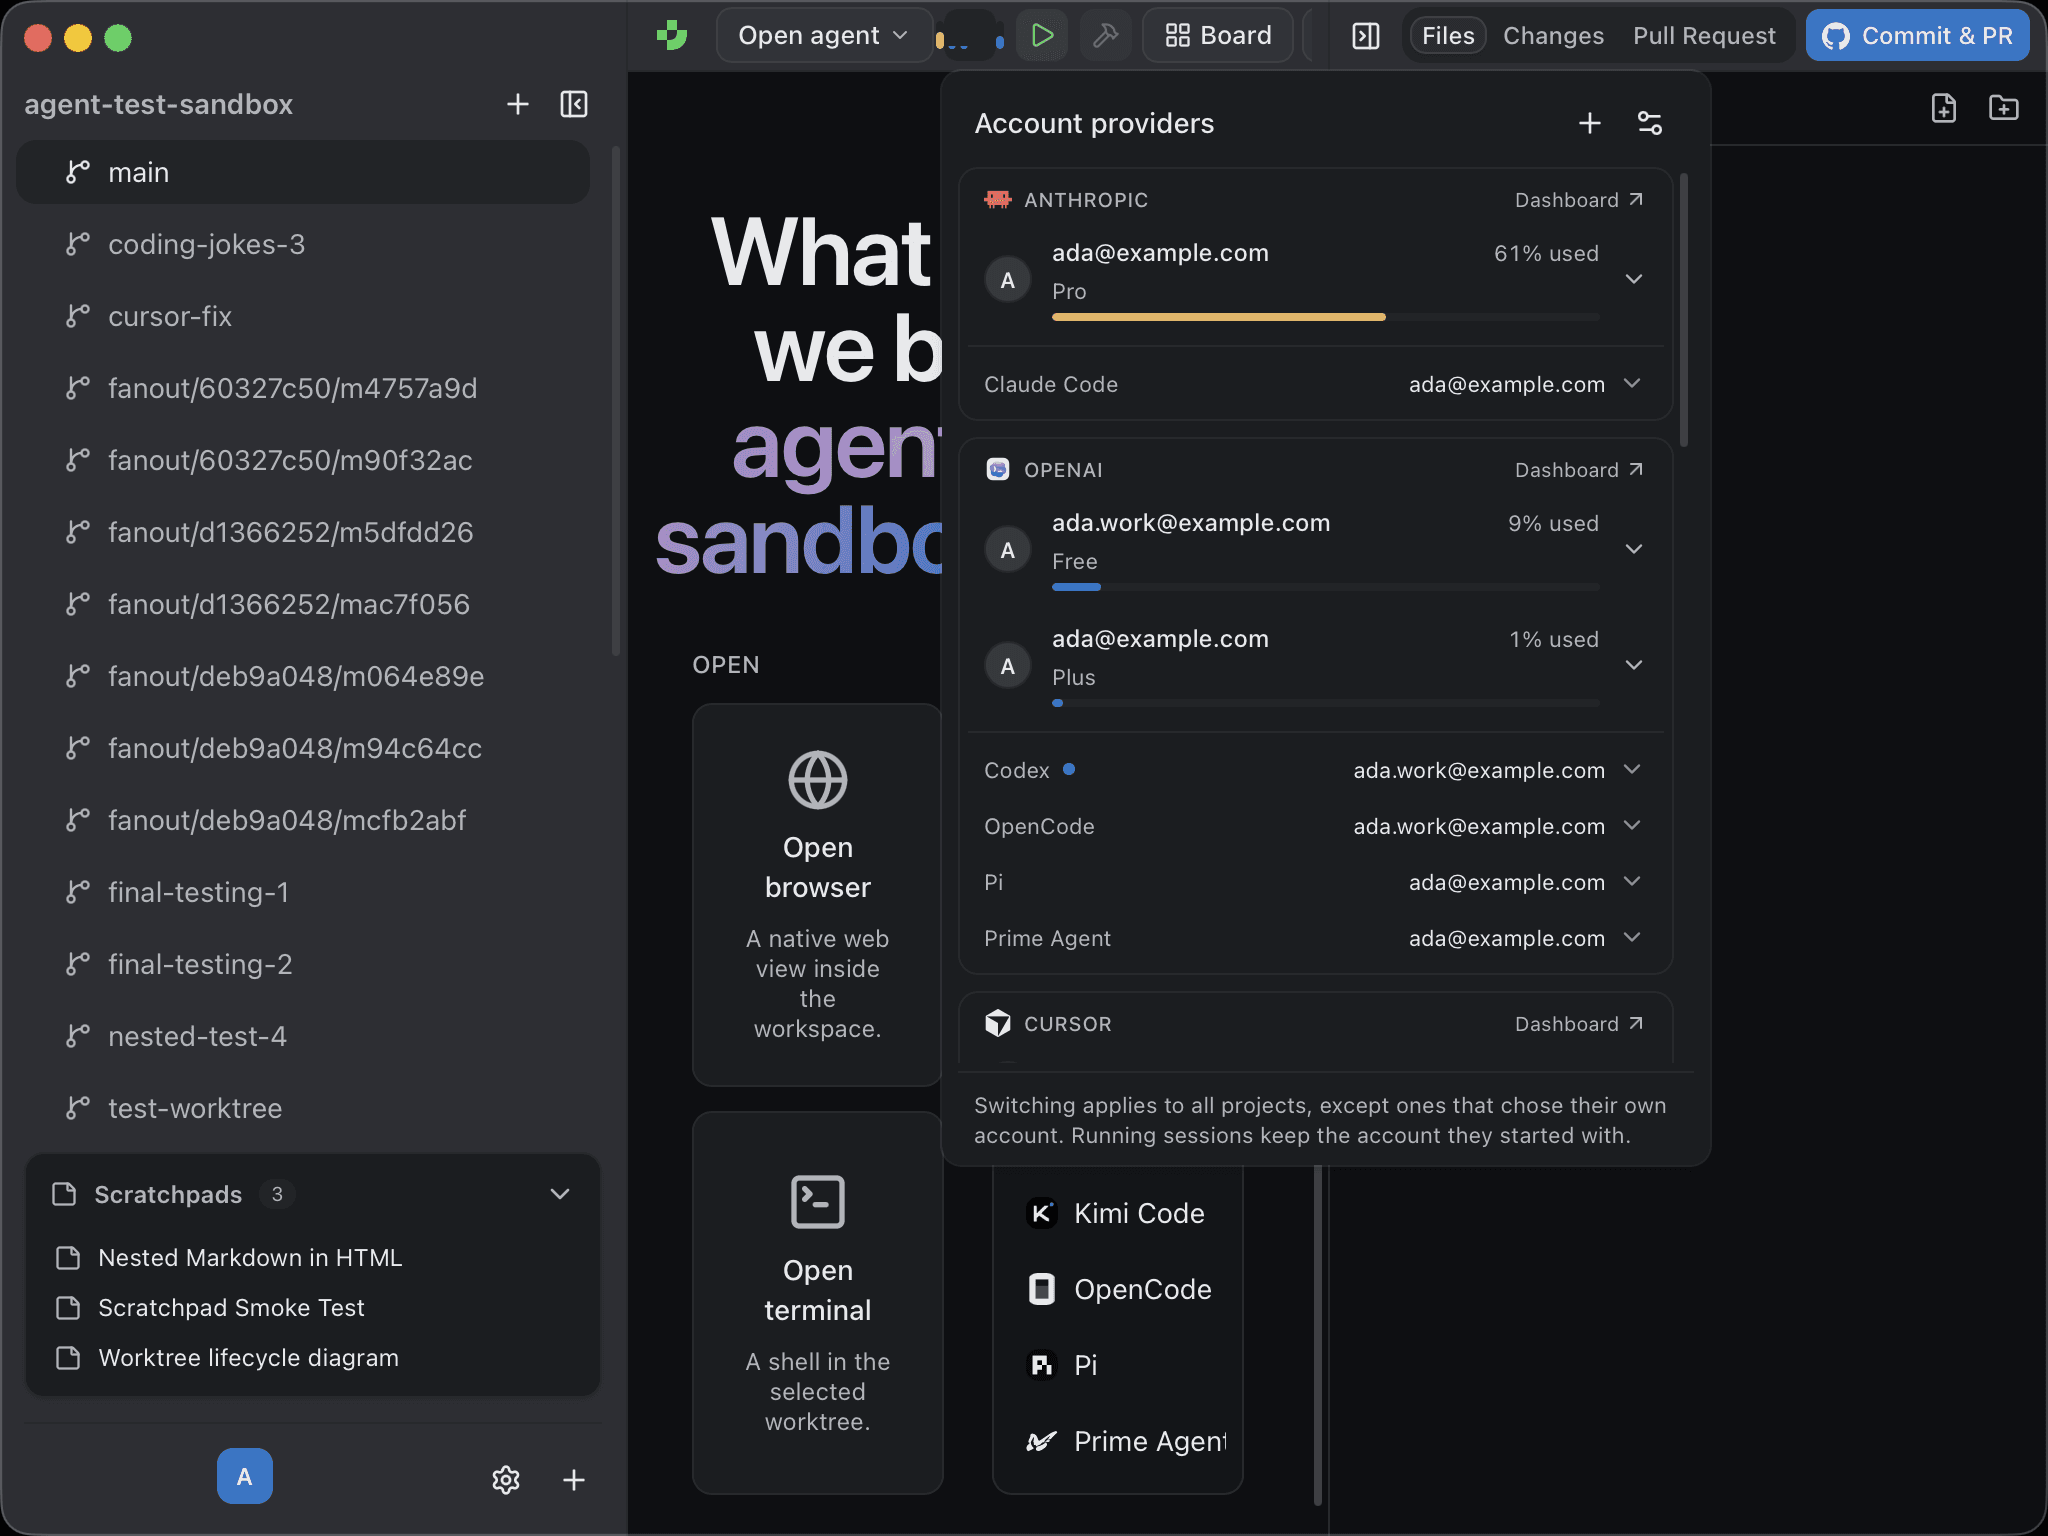Open the OpenAI Dashboard link

point(1579,470)
